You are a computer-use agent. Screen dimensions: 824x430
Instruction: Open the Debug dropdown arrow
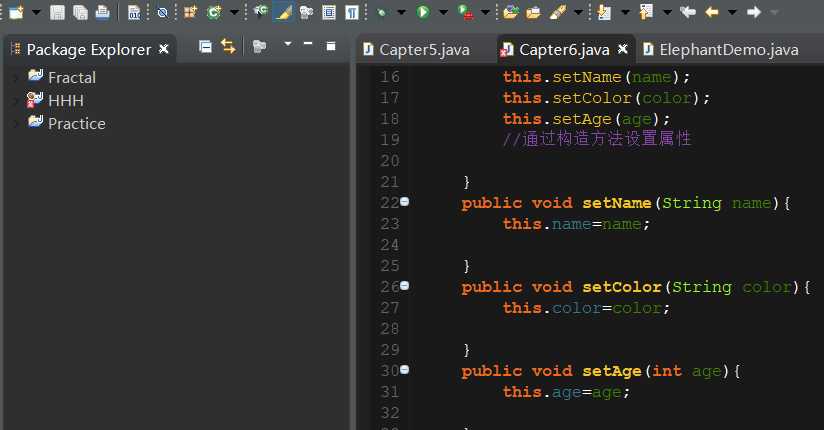[x=401, y=12]
